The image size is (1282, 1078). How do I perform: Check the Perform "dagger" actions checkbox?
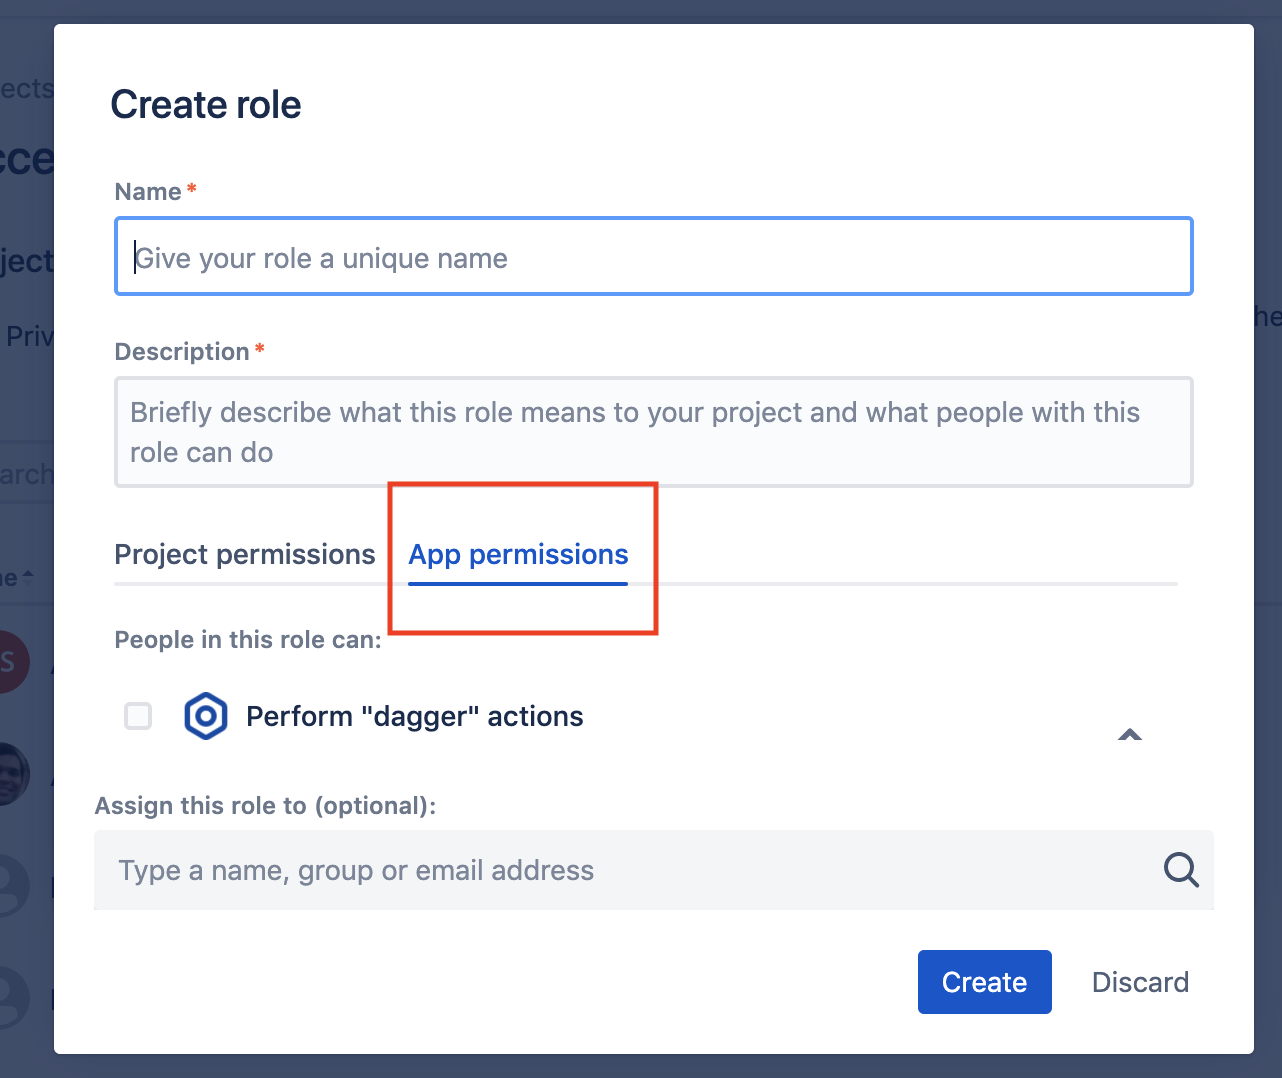click(x=138, y=716)
